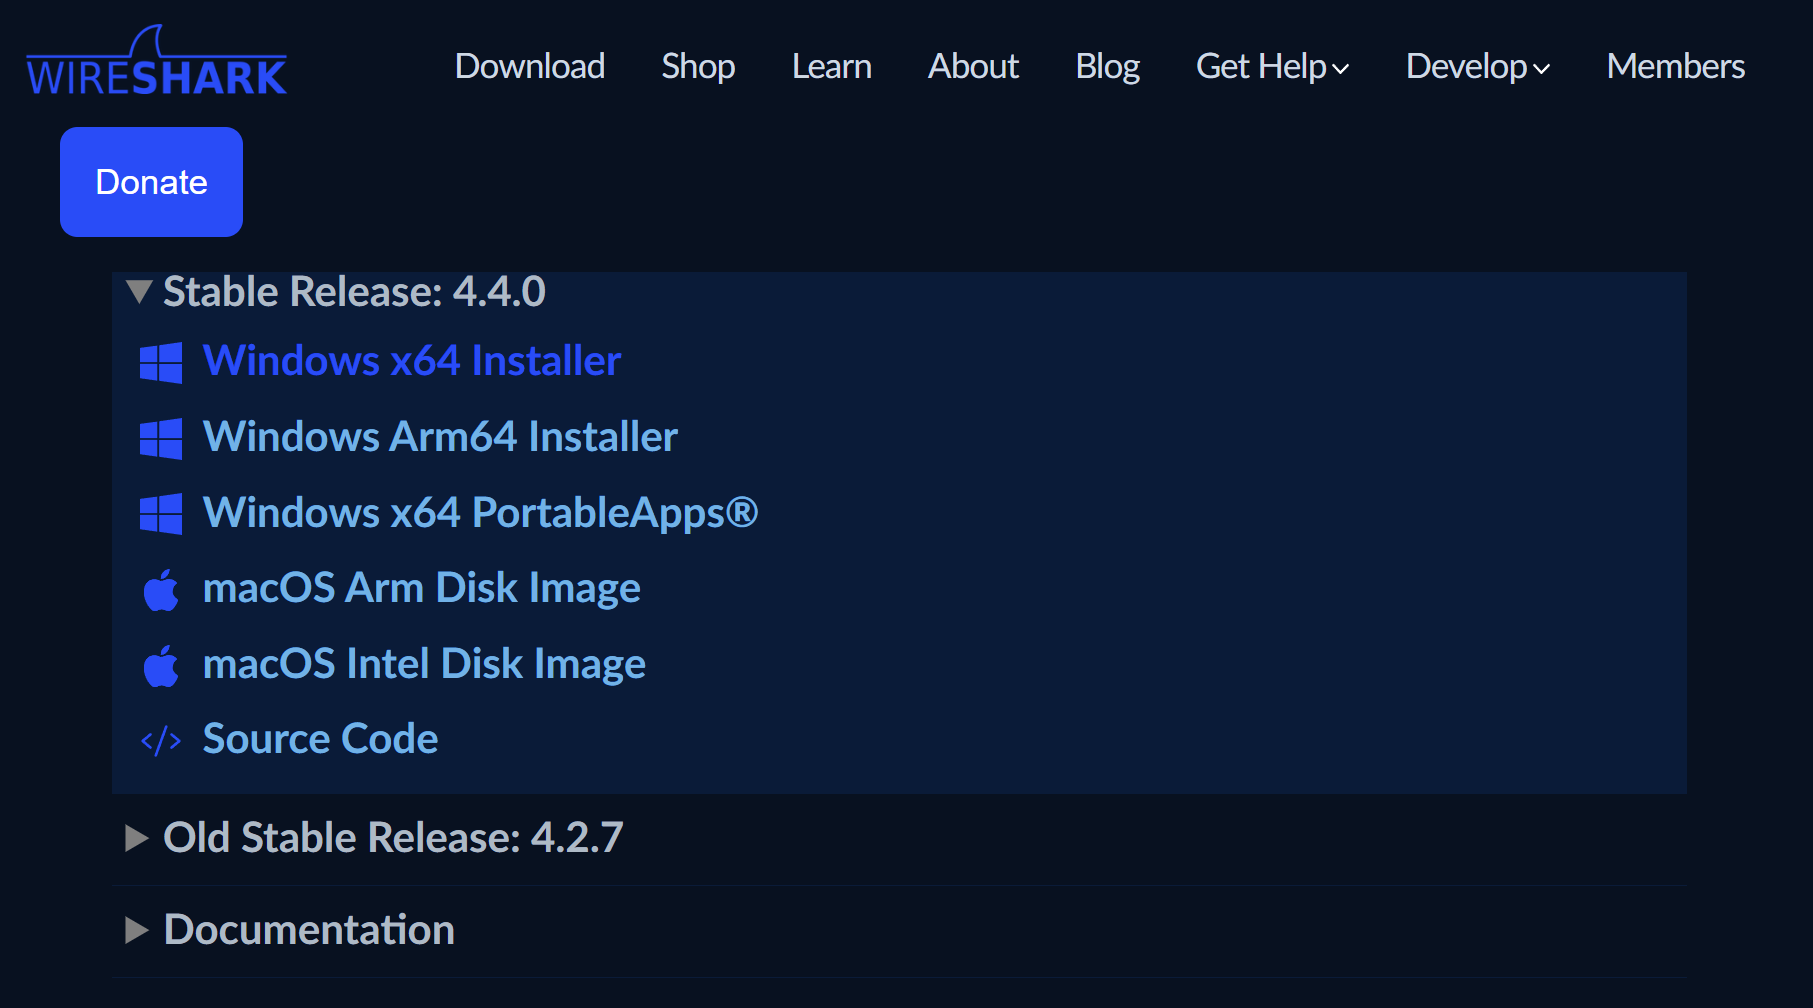Click Windows icon beside Arm64 Installer
Viewport: 1813px width, 1008px height.
(161, 439)
